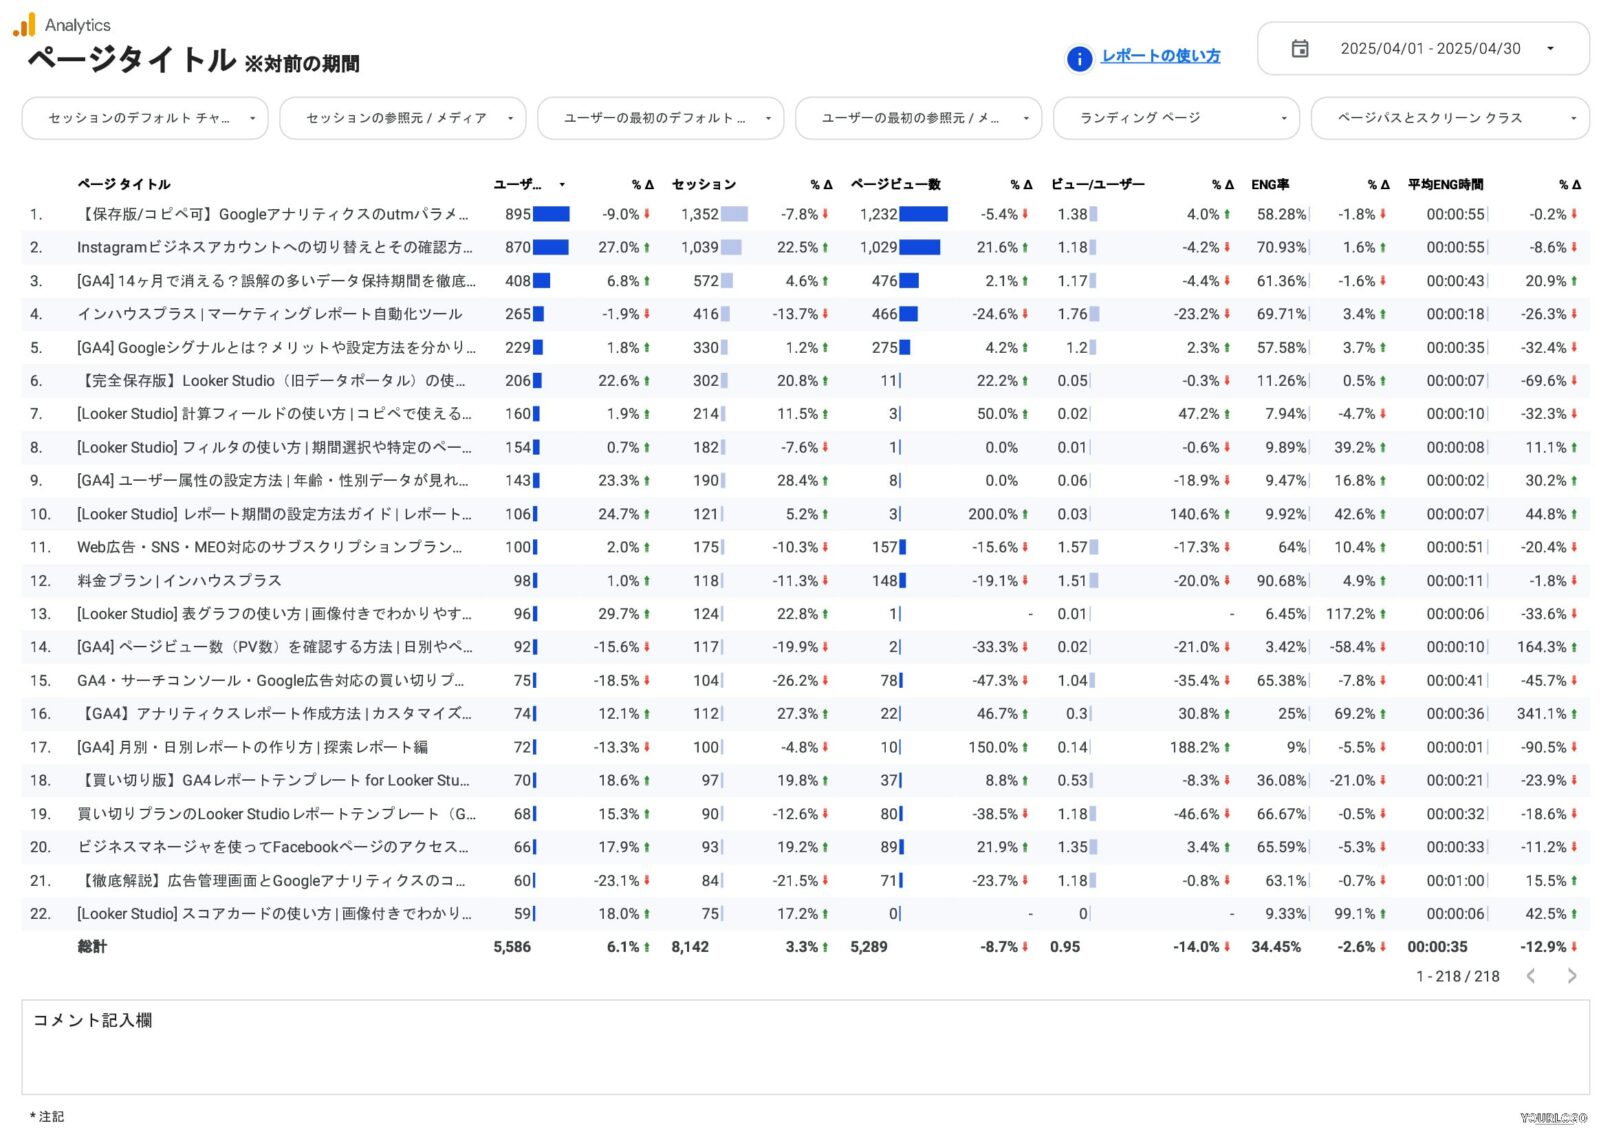
Task: Select the 料金プラン | インハウスプラス row title
Action: tap(179, 581)
